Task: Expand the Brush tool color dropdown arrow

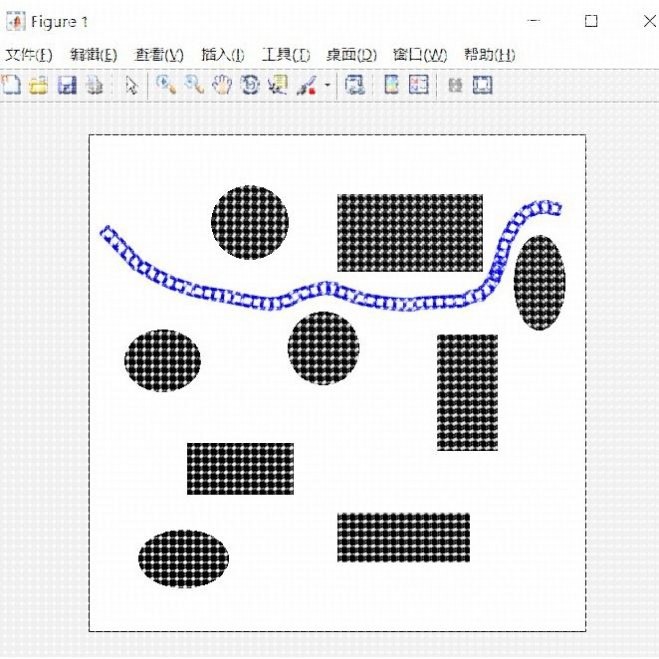Action: 327,85
